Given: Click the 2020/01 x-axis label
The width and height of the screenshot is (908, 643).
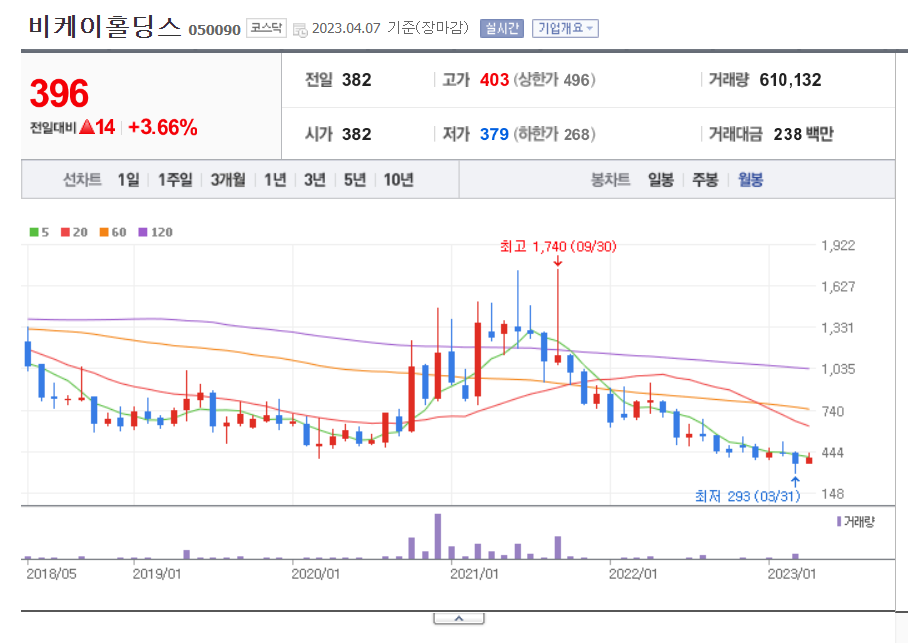Looking at the screenshot, I should [316, 574].
